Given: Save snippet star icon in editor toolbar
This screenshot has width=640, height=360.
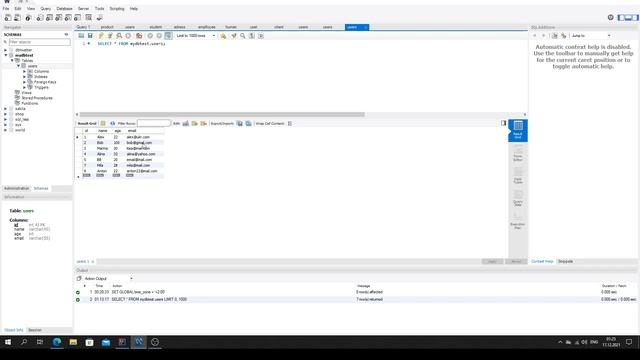Looking at the screenshot, I should 223,36.
